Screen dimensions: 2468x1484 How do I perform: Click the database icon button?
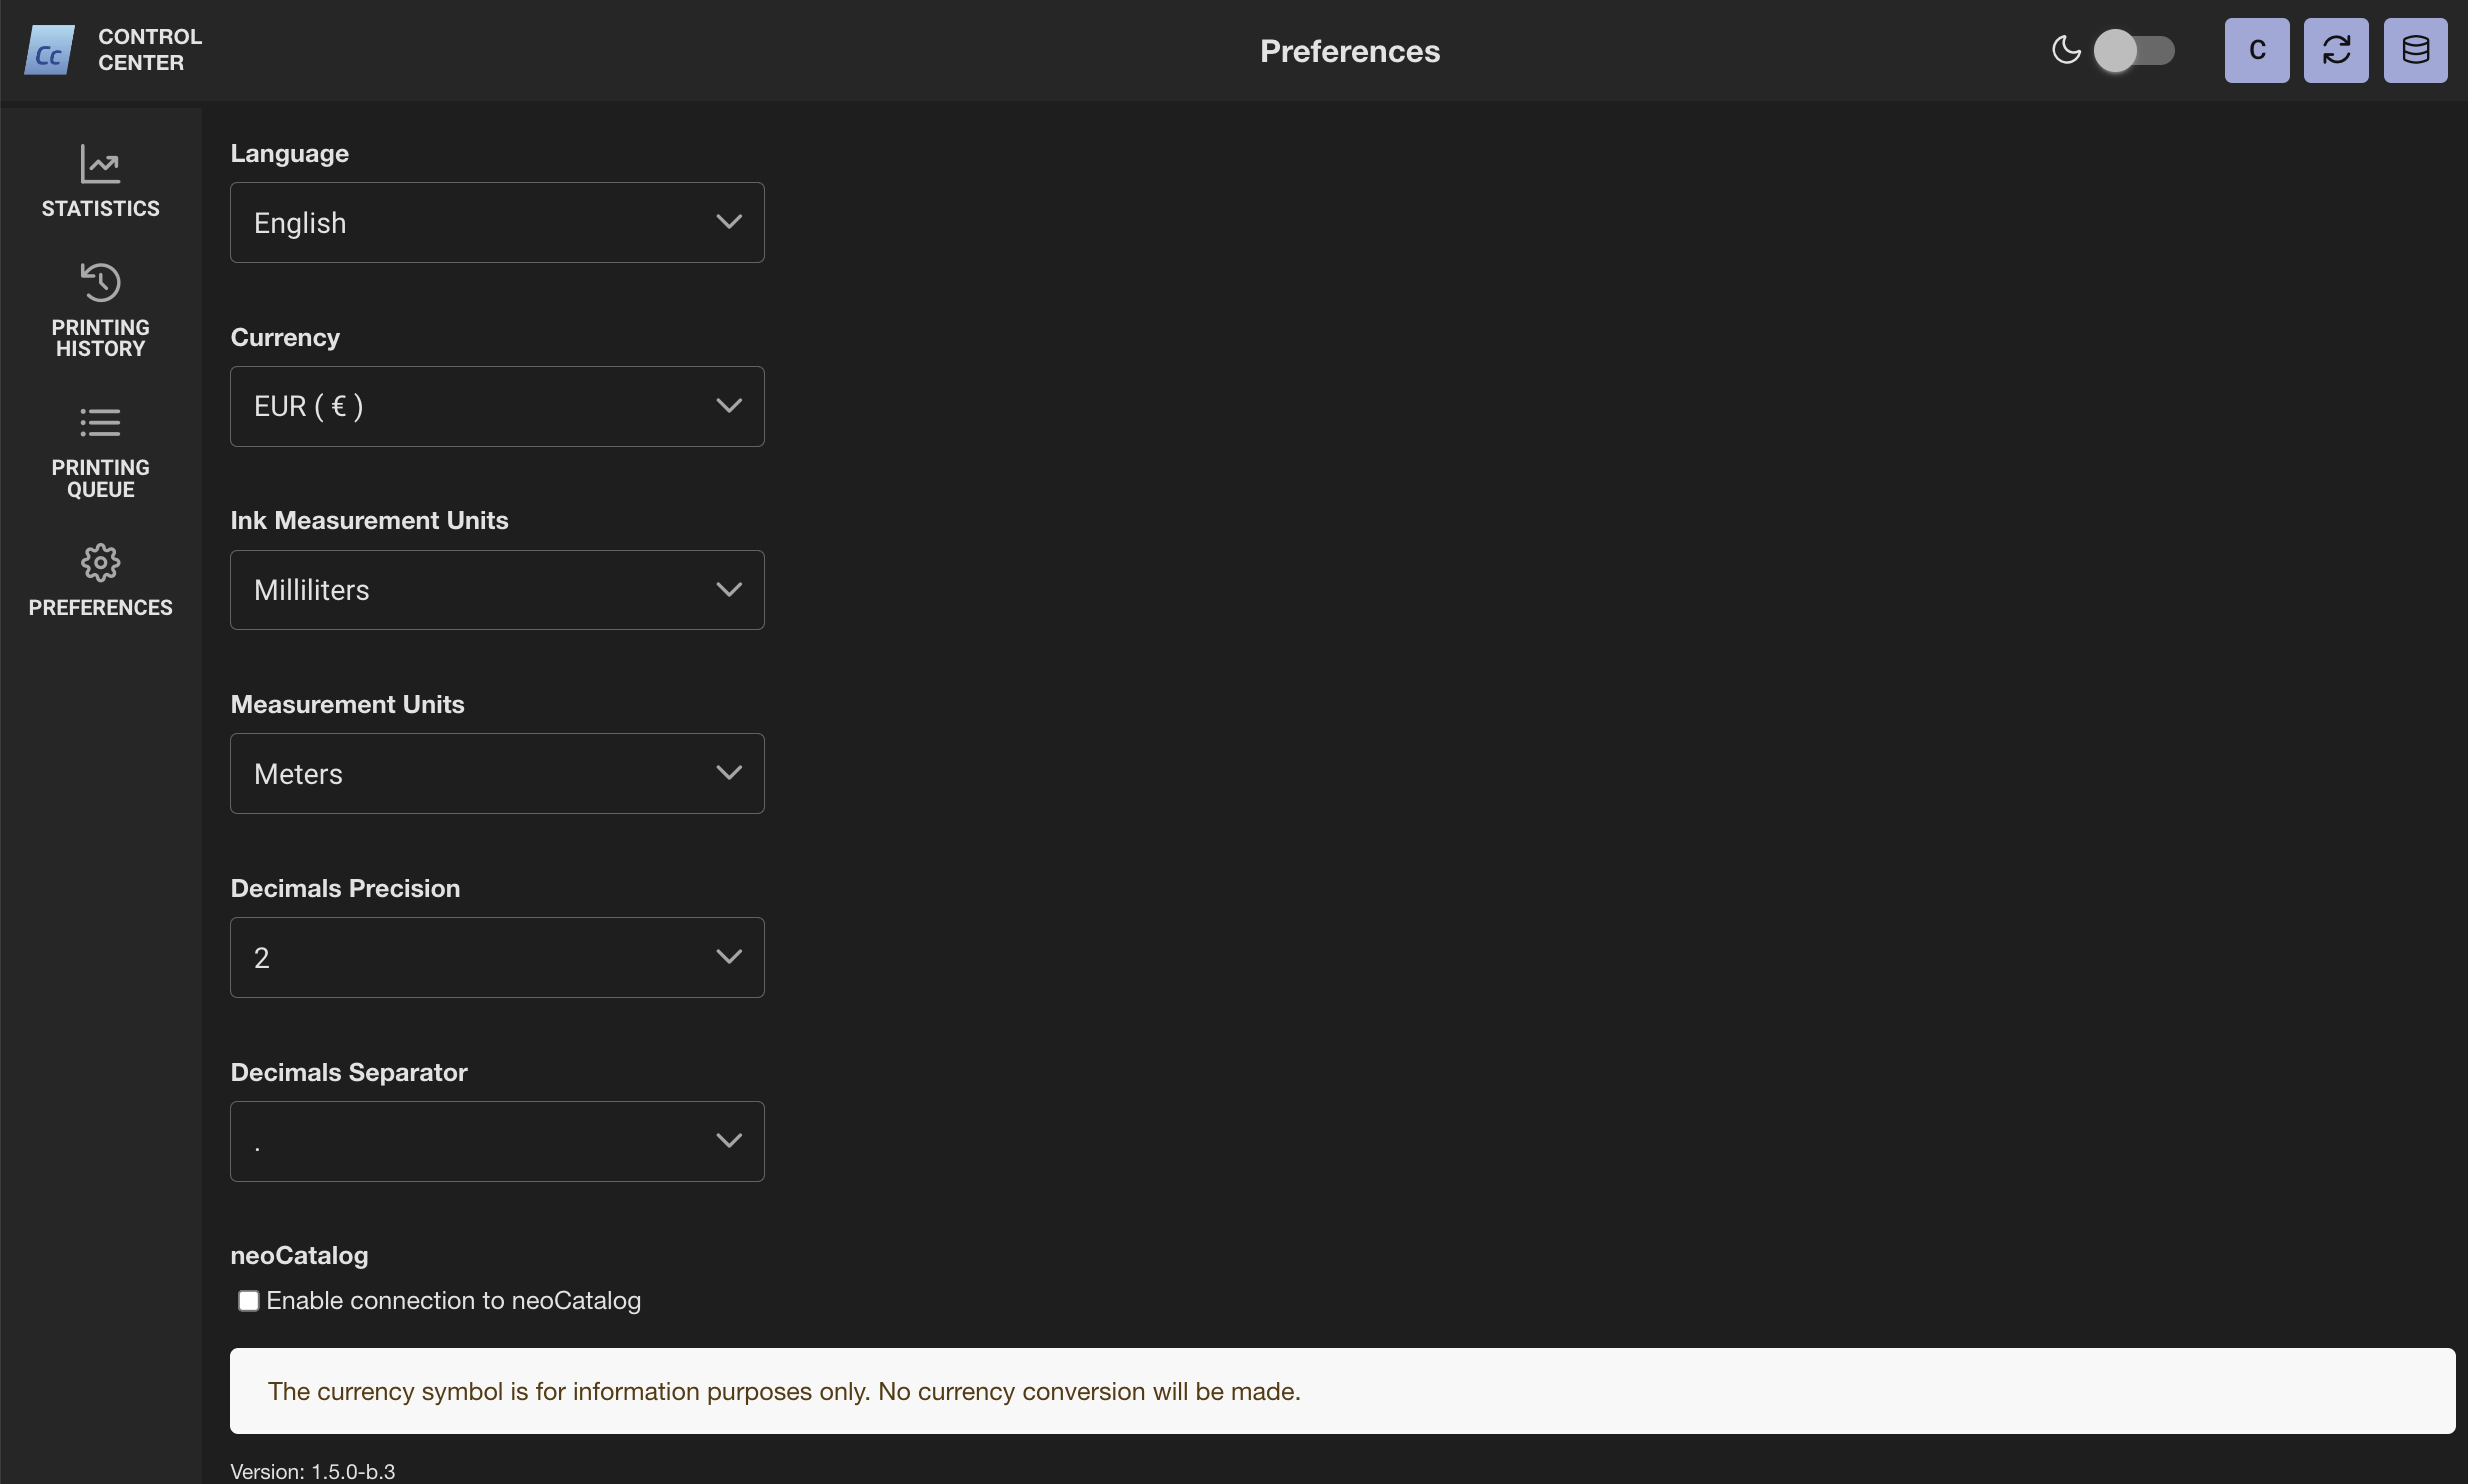2415,50
